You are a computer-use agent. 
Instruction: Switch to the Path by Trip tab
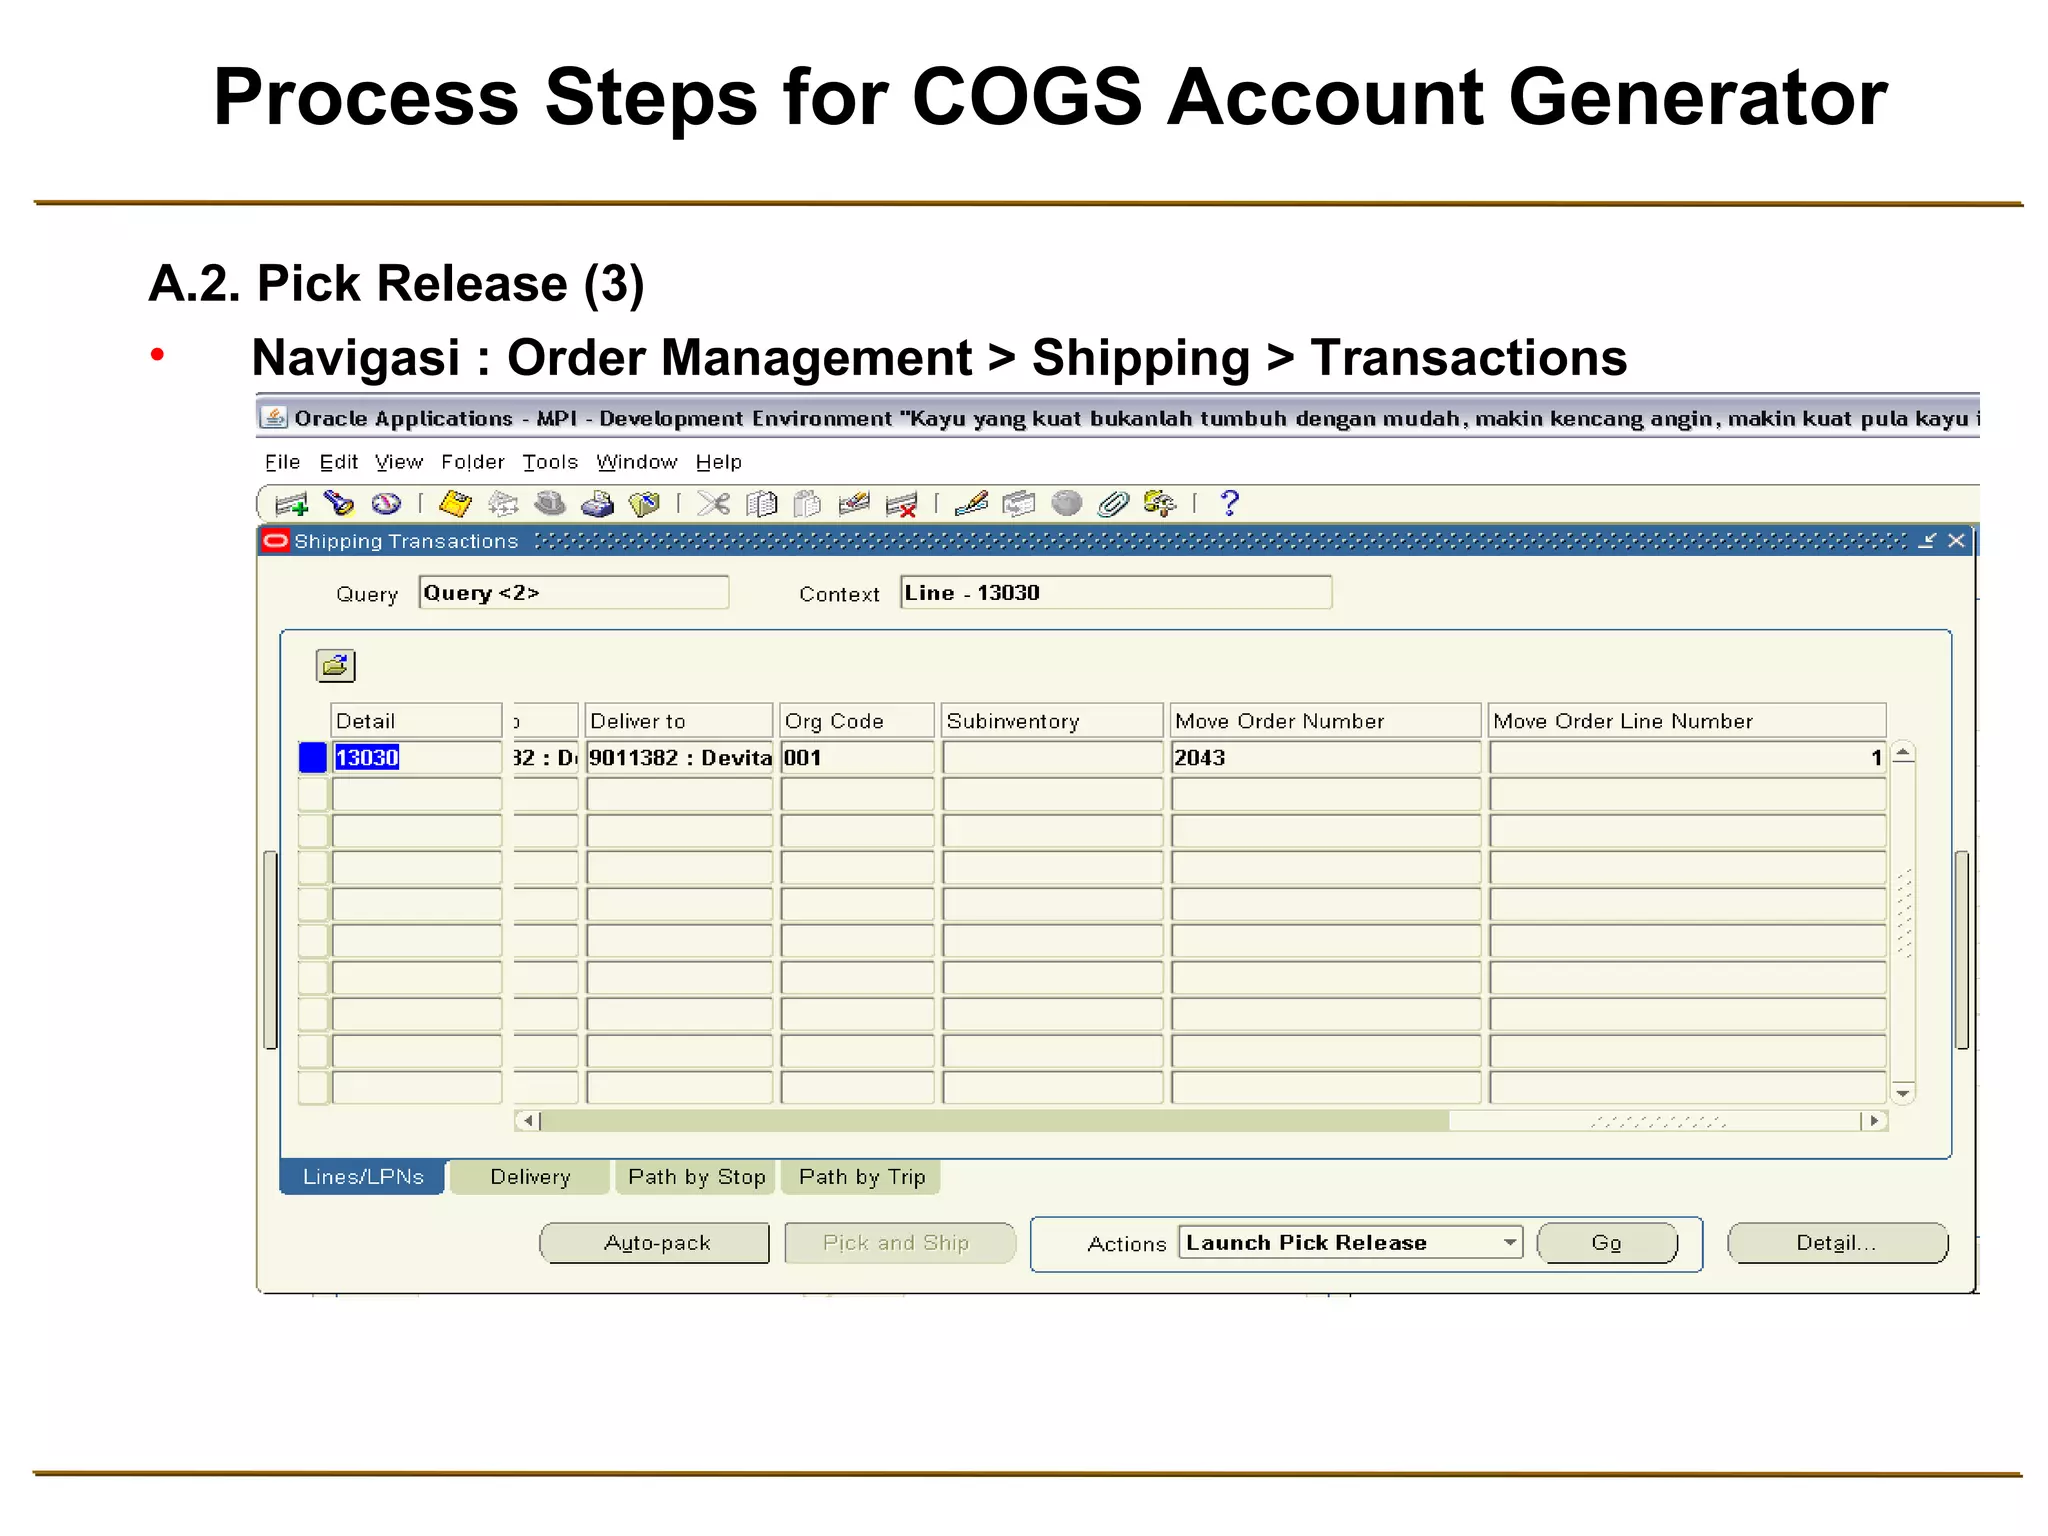click(x=862, y=1177)
